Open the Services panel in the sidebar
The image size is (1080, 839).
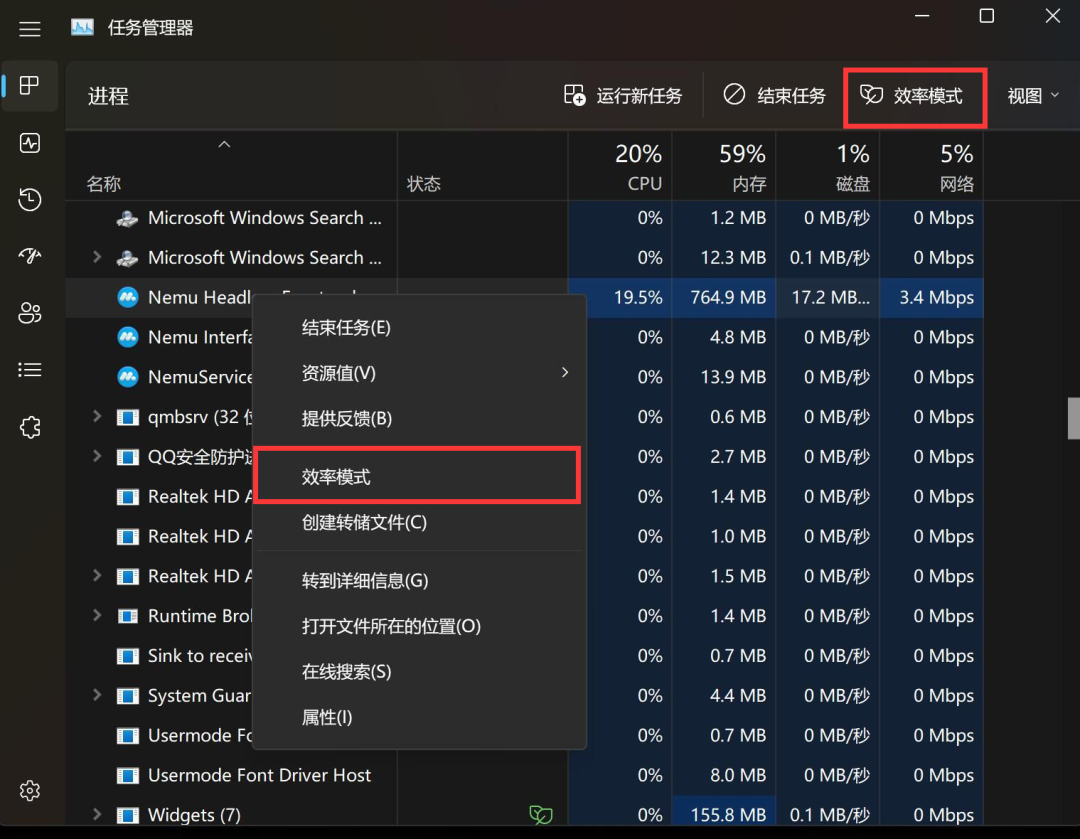click(30, 427)
